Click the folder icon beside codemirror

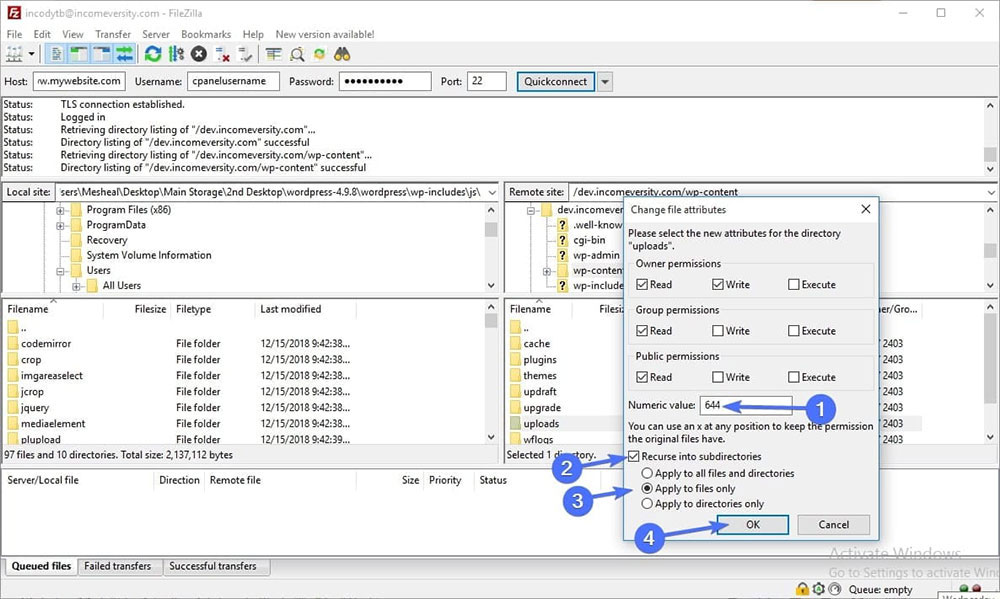coord(13,343)
